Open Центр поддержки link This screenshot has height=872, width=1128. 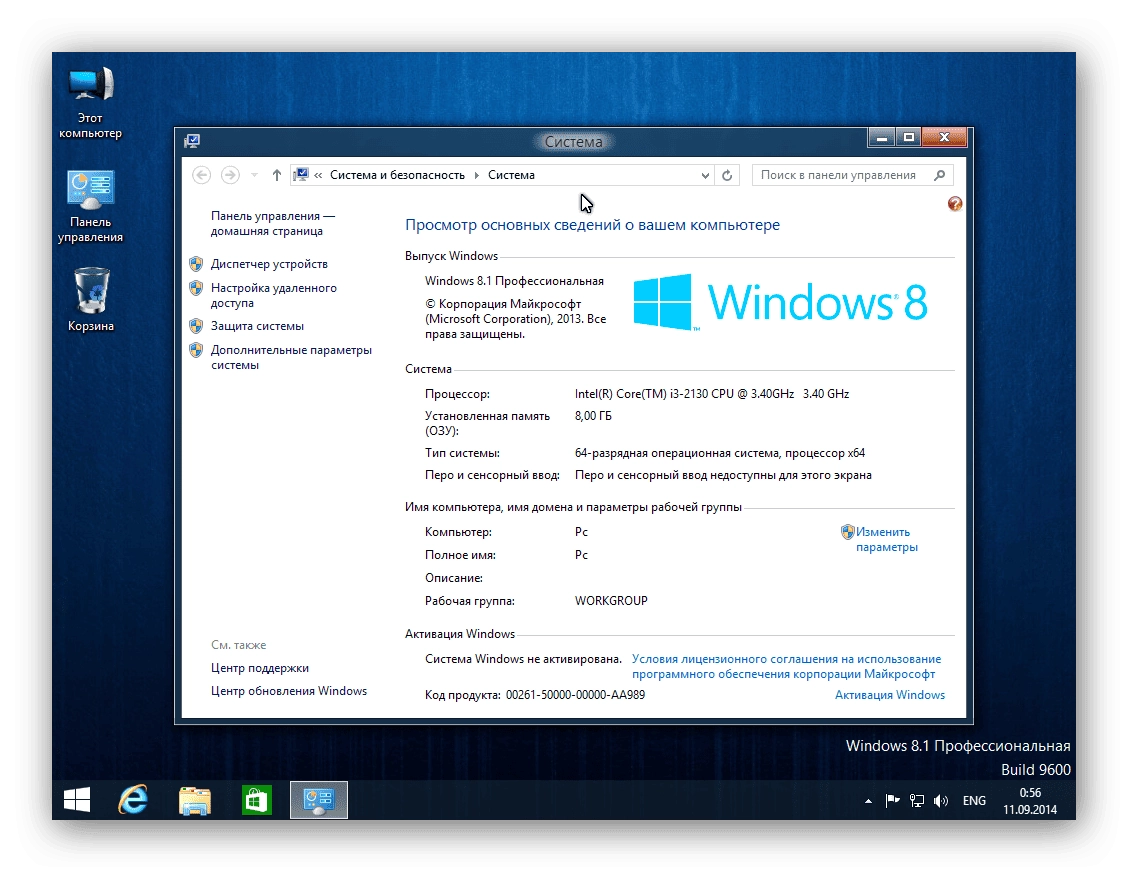260,668
